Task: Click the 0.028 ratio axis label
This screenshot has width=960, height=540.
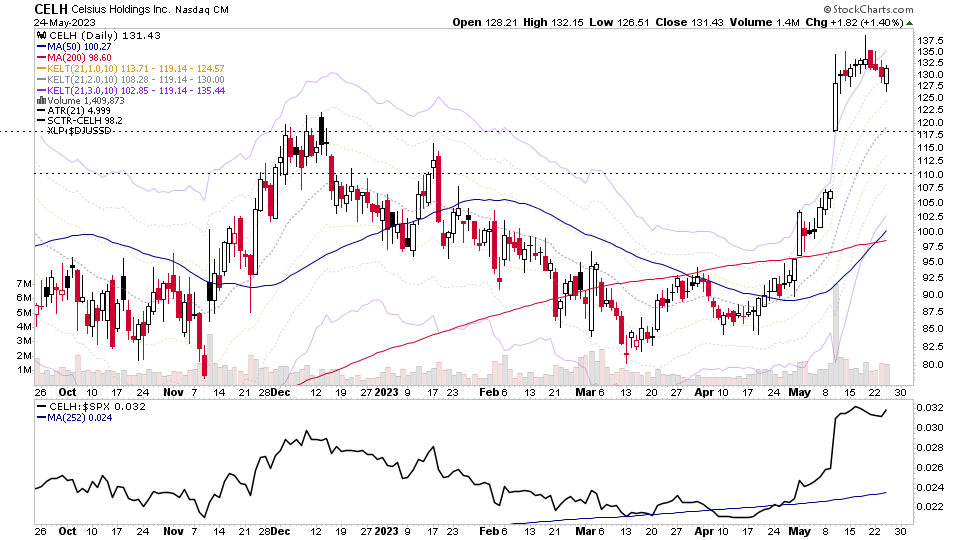Action: [930, 448]
